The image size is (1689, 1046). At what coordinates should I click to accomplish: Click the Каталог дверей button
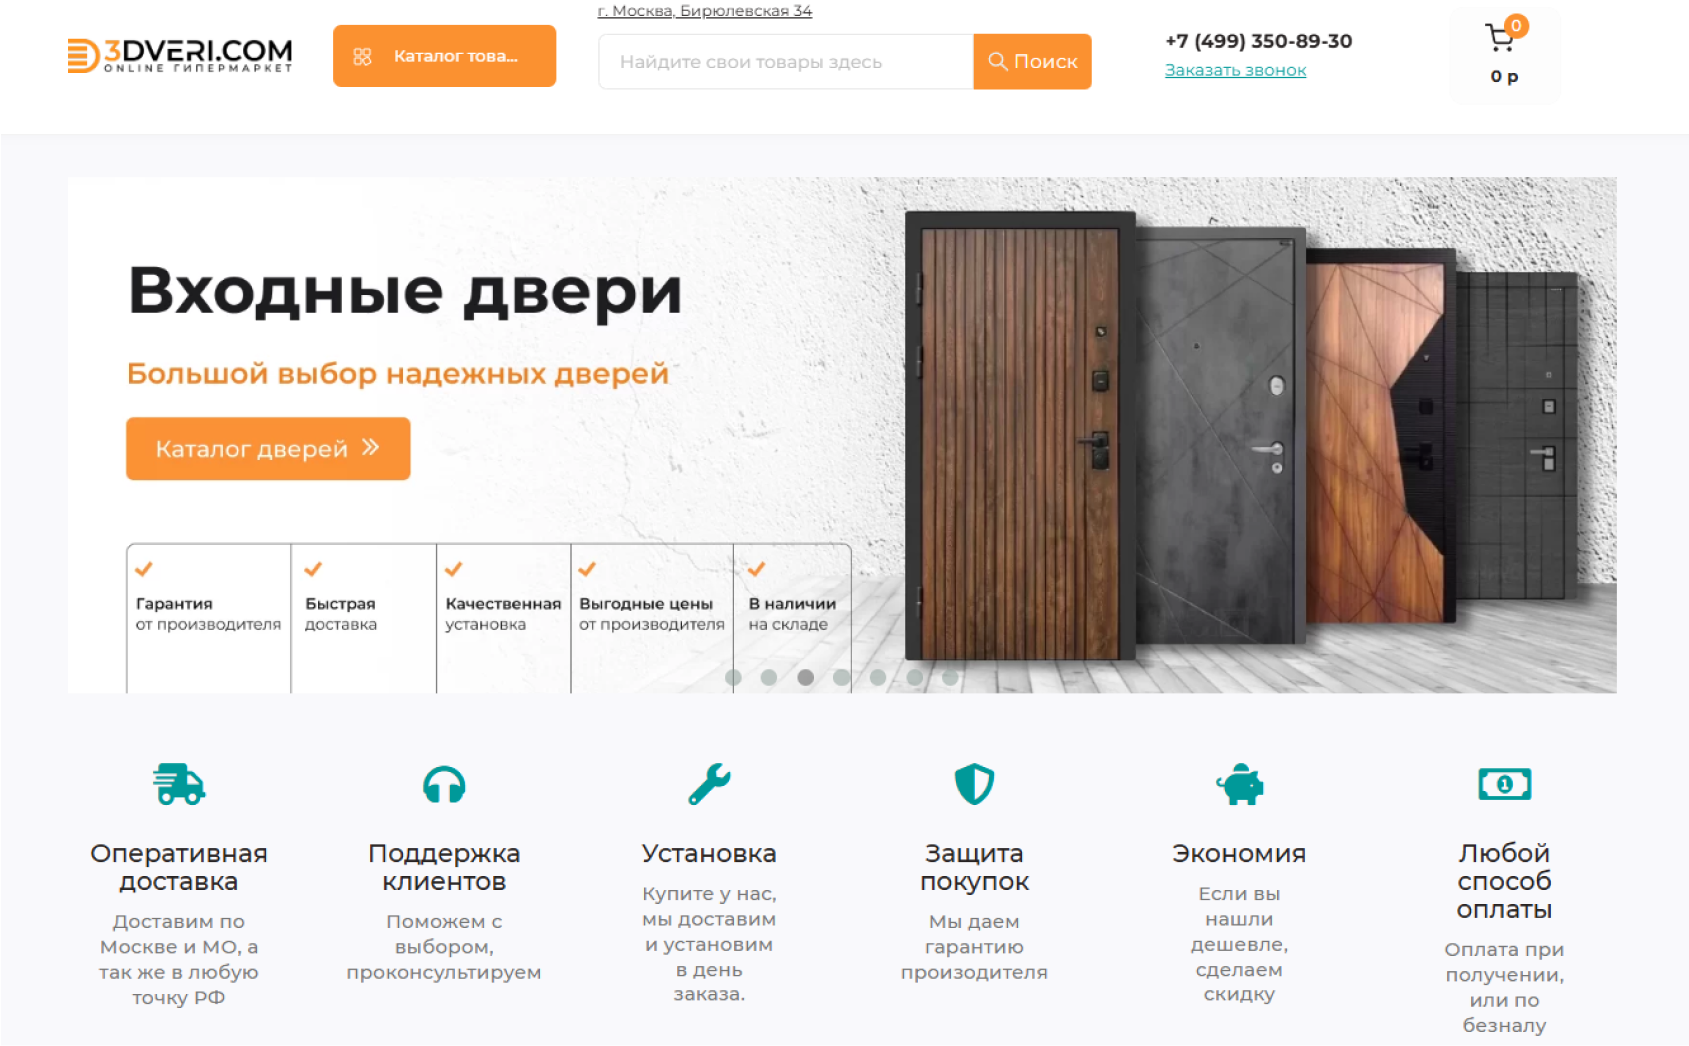coord(268,448)
